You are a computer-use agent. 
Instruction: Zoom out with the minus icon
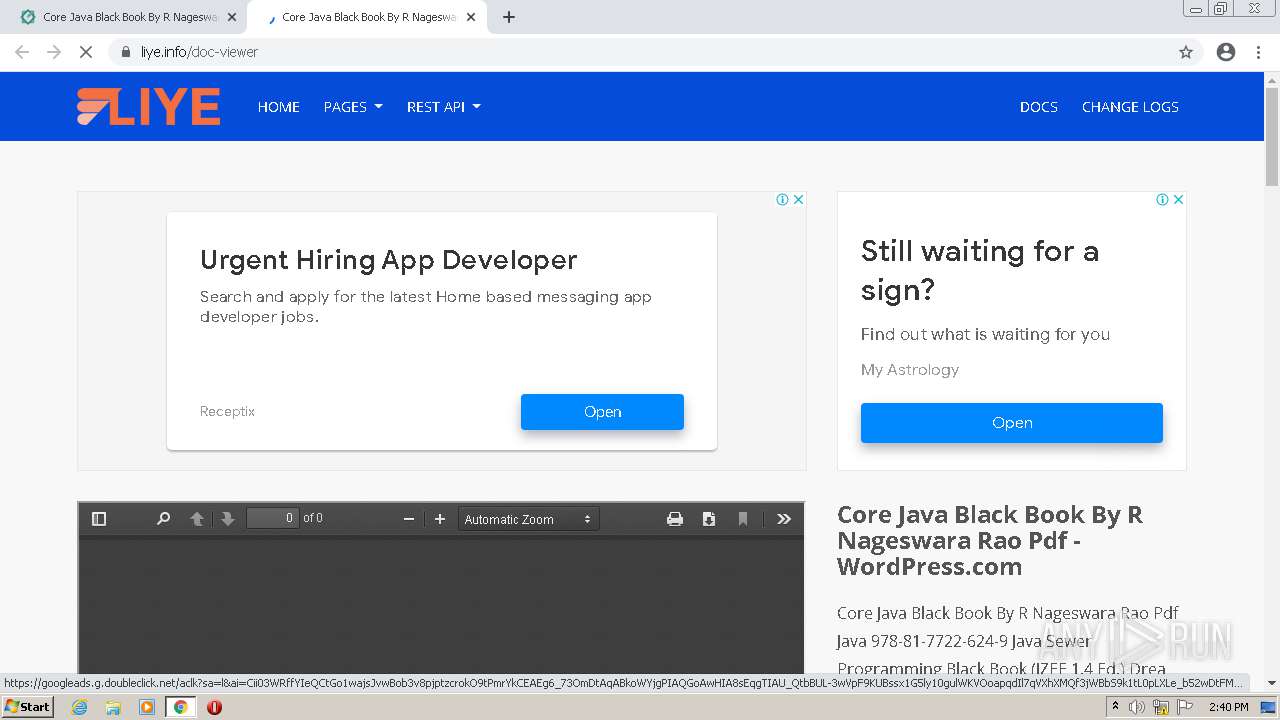408,518
